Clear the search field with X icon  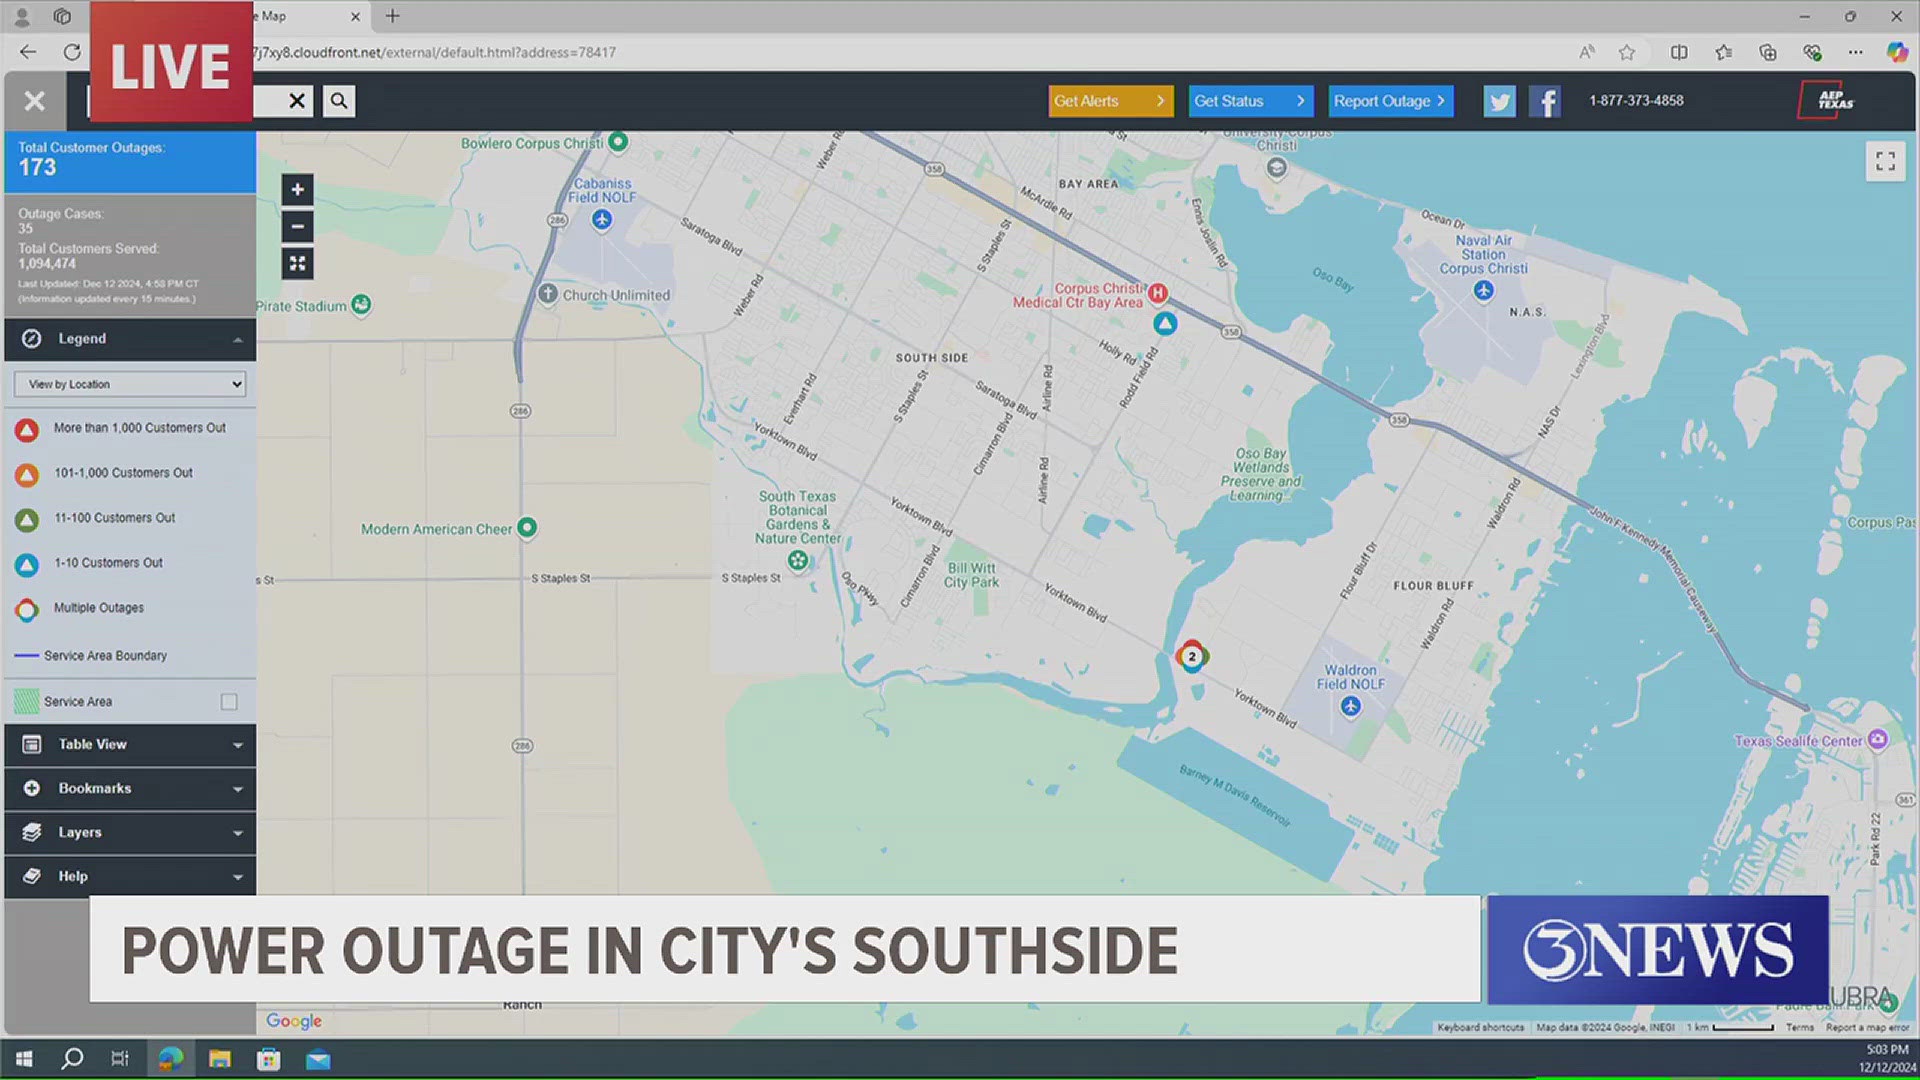tap(297, 101)
